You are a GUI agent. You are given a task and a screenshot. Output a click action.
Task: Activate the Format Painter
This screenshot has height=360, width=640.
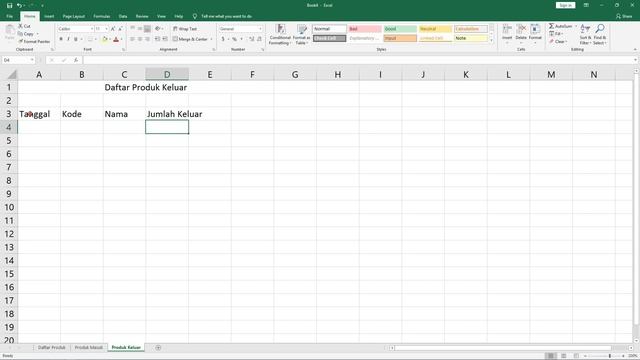click(34, 42)
